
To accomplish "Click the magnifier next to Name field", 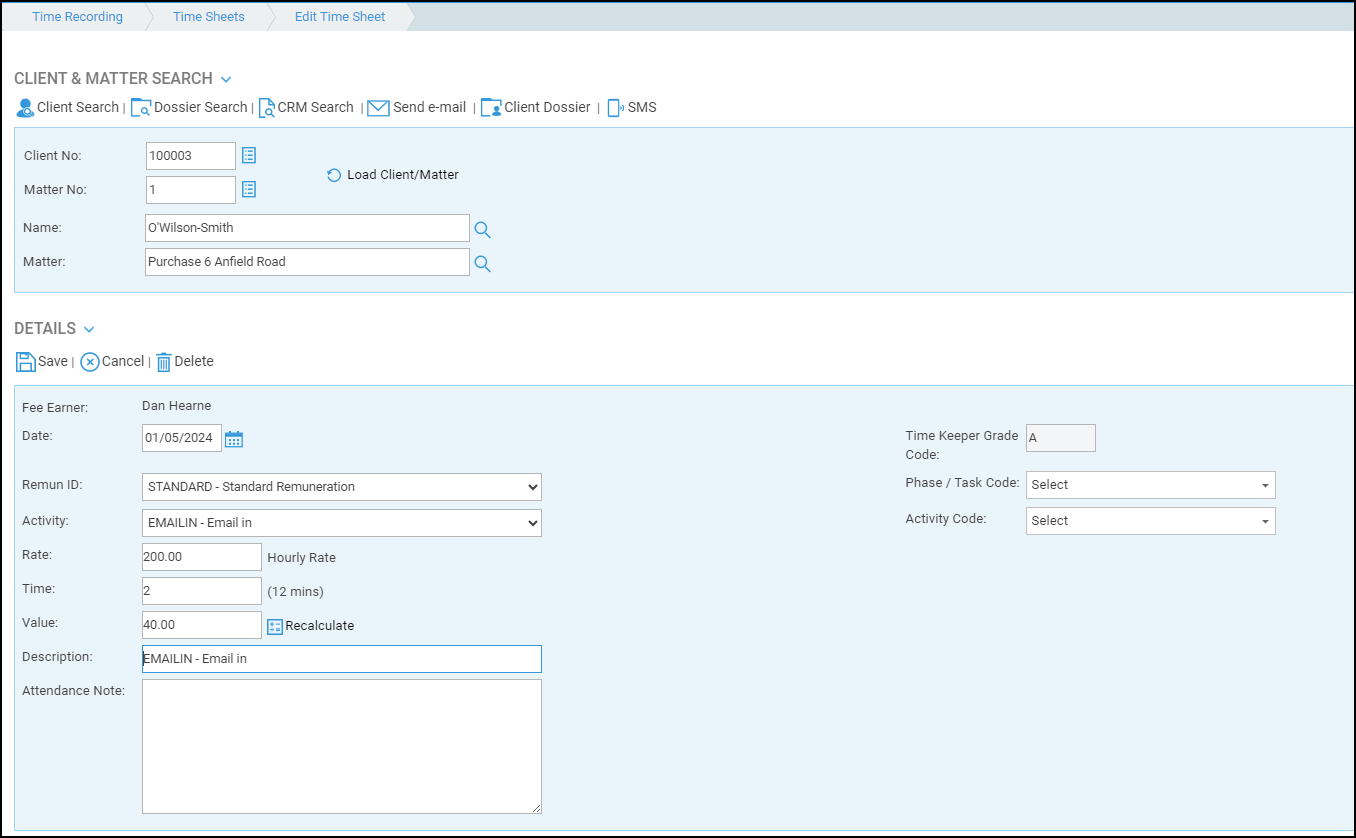I will [x=482, y=230].
